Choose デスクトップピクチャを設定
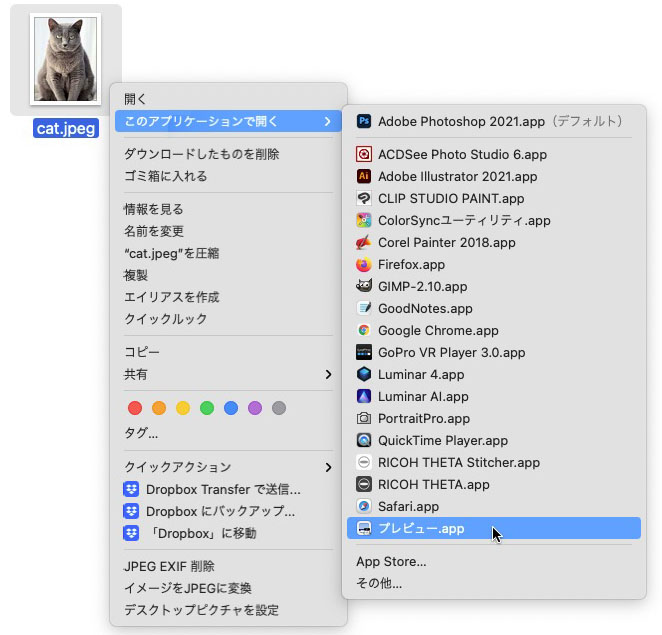Viewport: 662px width, 635px height. pos(201,610)
